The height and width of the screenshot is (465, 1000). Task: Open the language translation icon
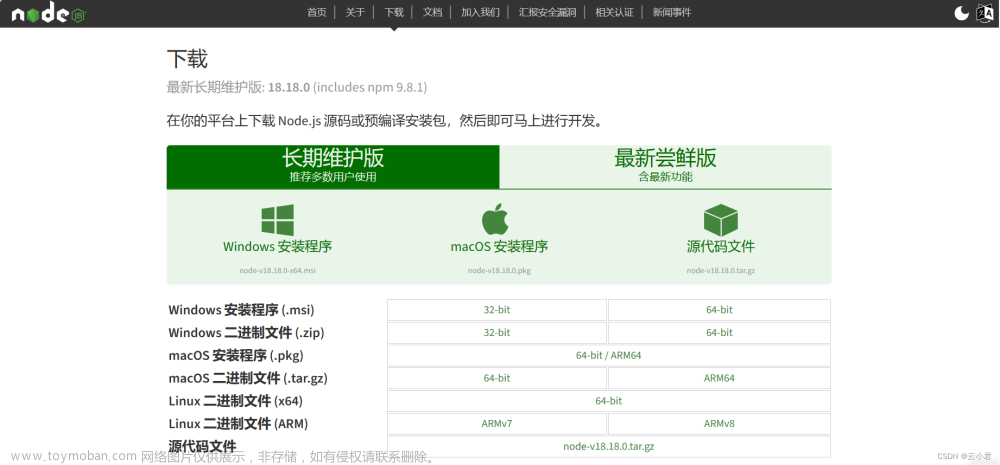[985, 13]
